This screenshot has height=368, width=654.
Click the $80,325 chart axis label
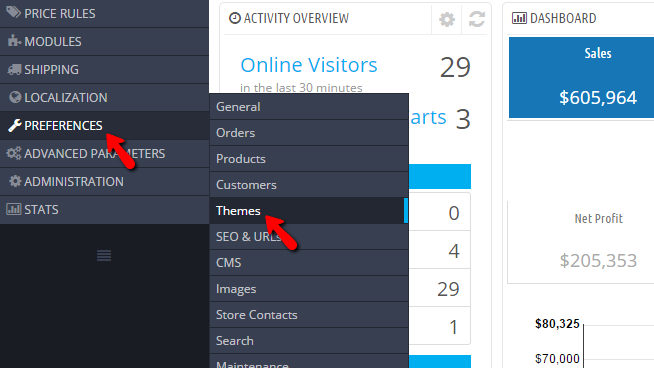(x=557, y=324)
